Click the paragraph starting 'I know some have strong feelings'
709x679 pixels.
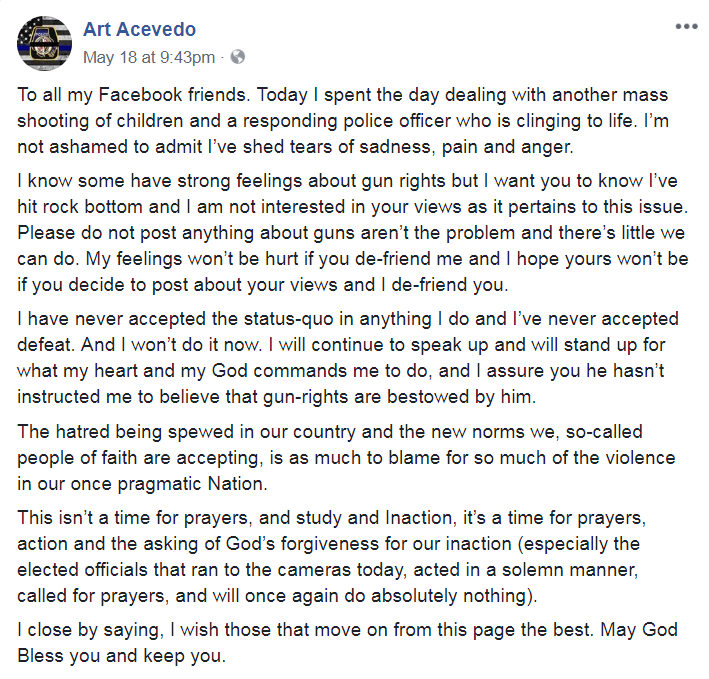(x=353, y=233)
